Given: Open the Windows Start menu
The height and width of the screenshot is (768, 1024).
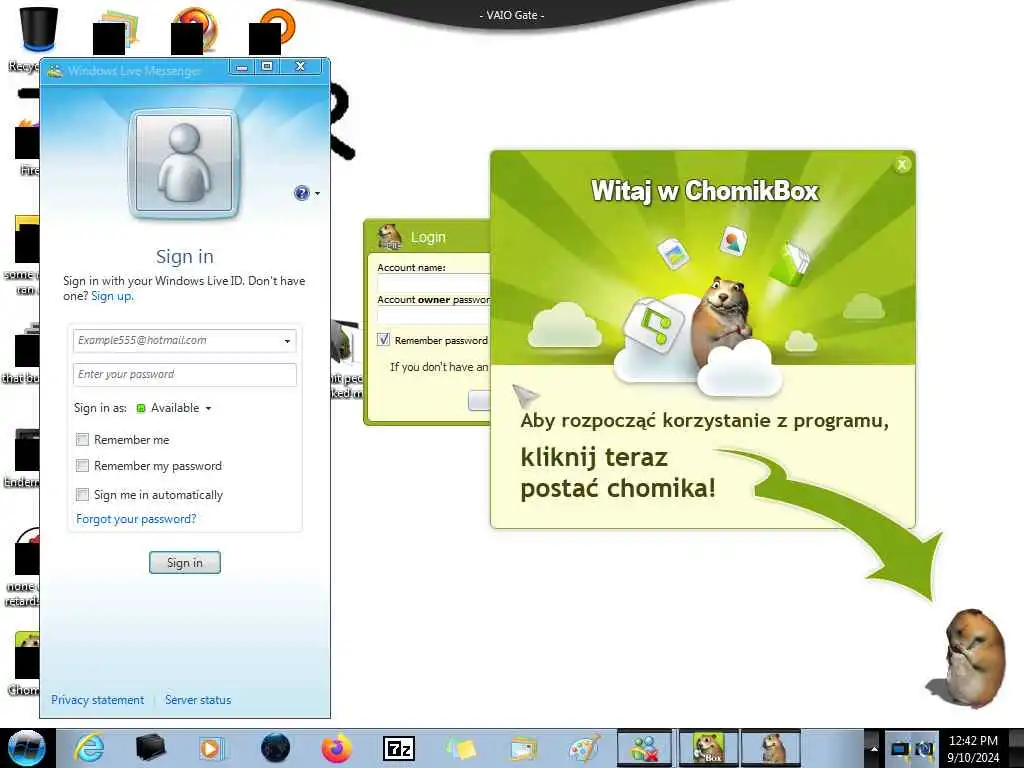Looking at the screenshot, I should click(x=27, y=748).
